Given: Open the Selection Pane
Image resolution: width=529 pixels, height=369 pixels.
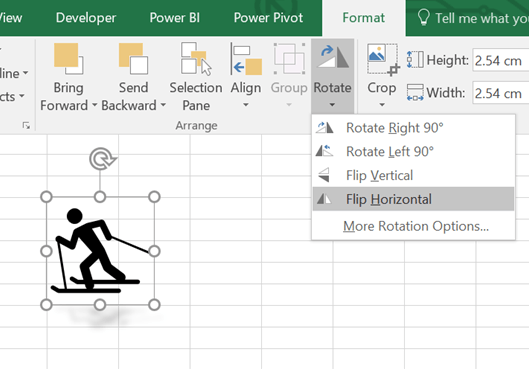Looking at the screenshot, I should (196, 77).
